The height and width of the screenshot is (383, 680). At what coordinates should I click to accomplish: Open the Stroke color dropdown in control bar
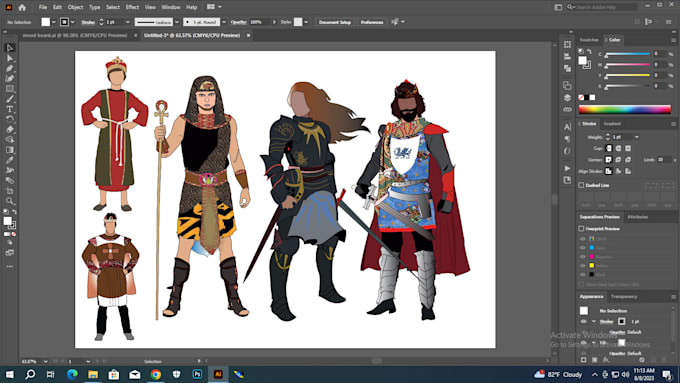(72, 22)
